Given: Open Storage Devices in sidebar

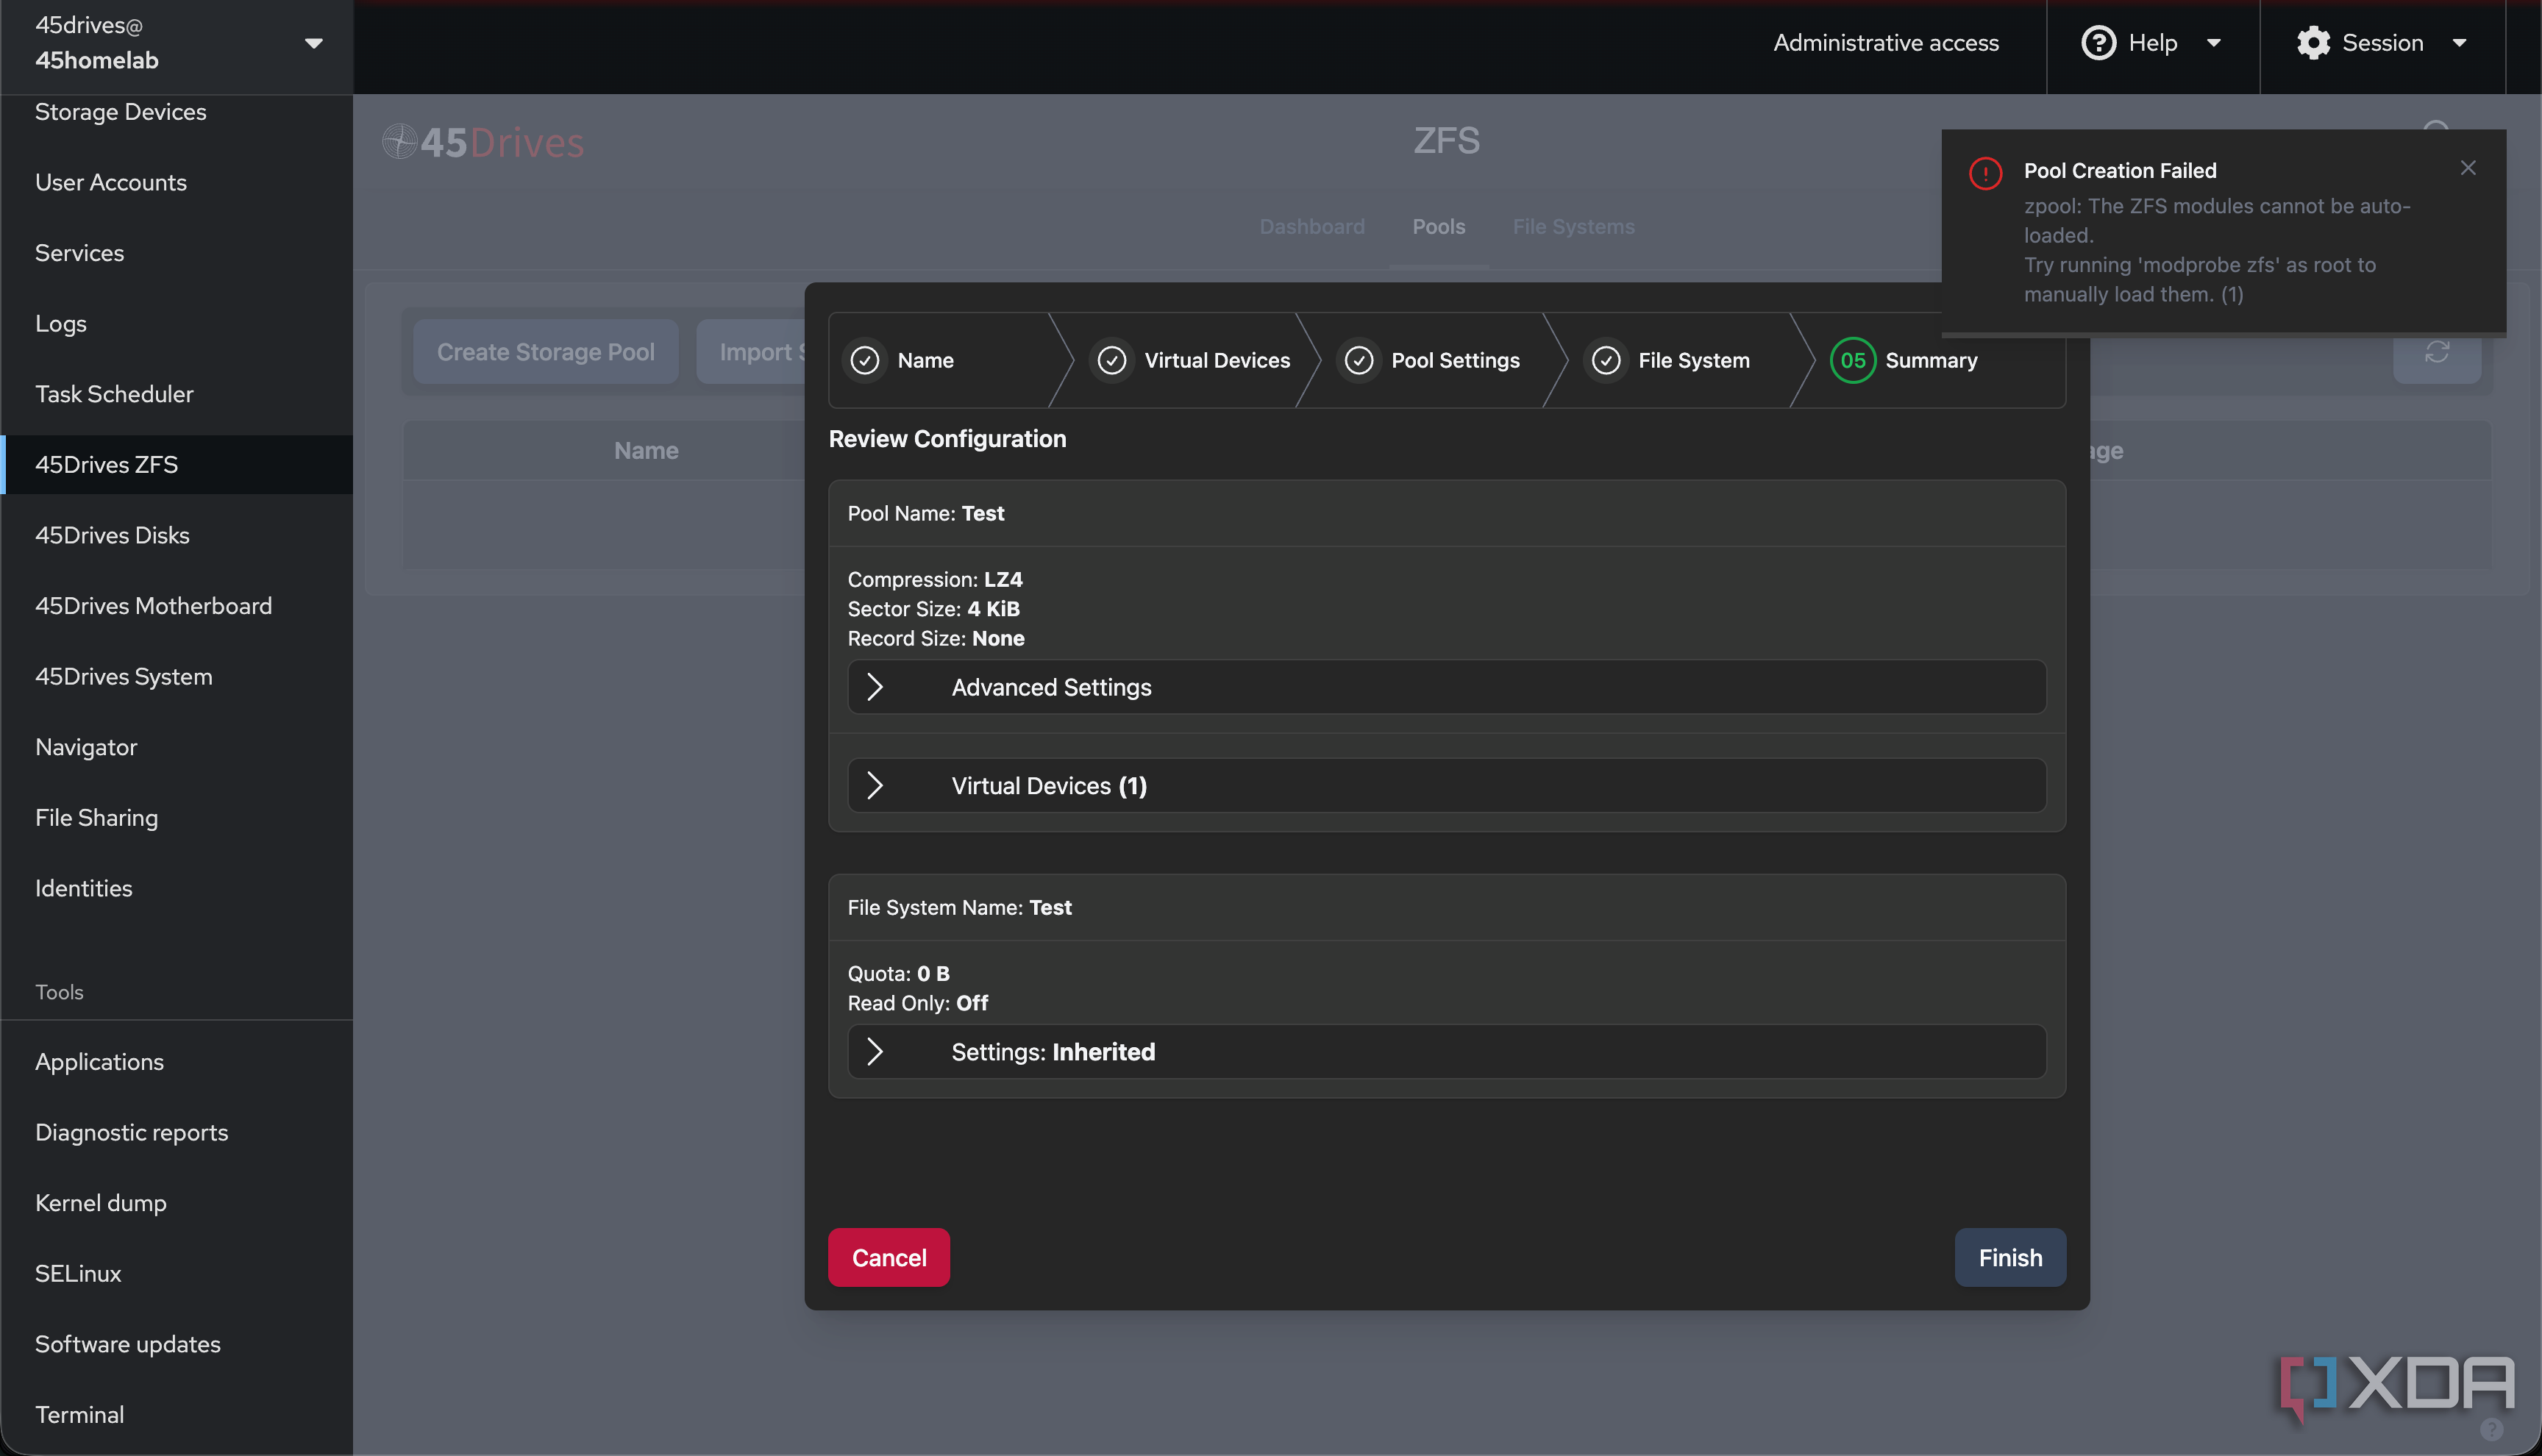Looking at the screenshot, I should [x=177, y=112].
